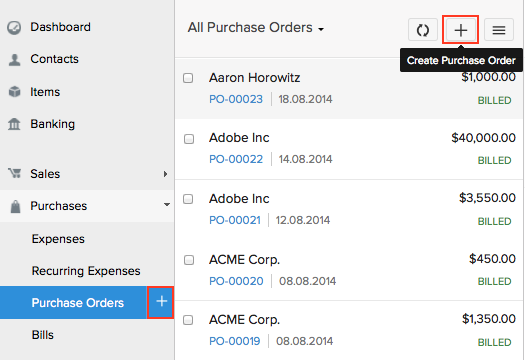The width and height of the screenshot is (525, 360).
Task: Click Adobe Inc on the PO-00022 row
Action: pos(239,138)
